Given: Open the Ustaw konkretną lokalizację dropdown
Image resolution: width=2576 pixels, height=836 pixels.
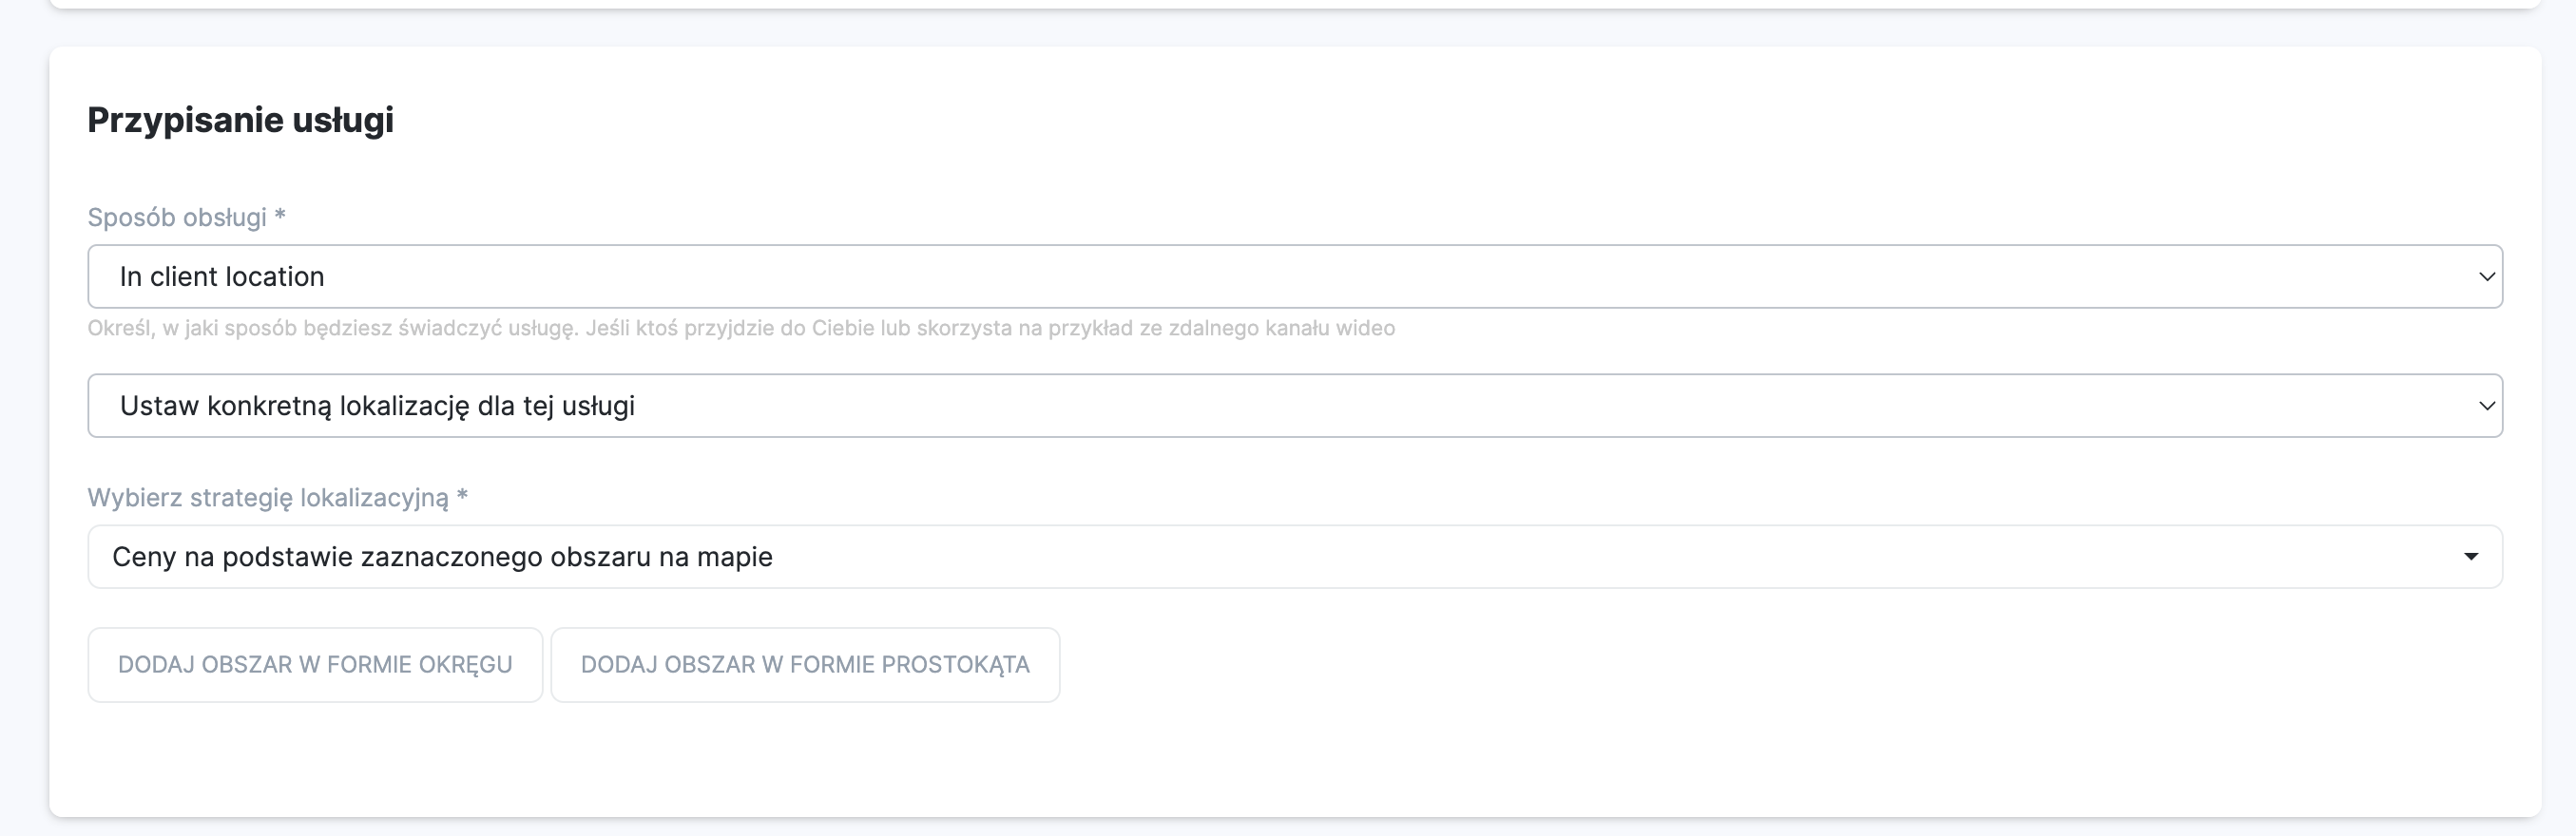Looking at the screenshot, I should click(1294, 405).
